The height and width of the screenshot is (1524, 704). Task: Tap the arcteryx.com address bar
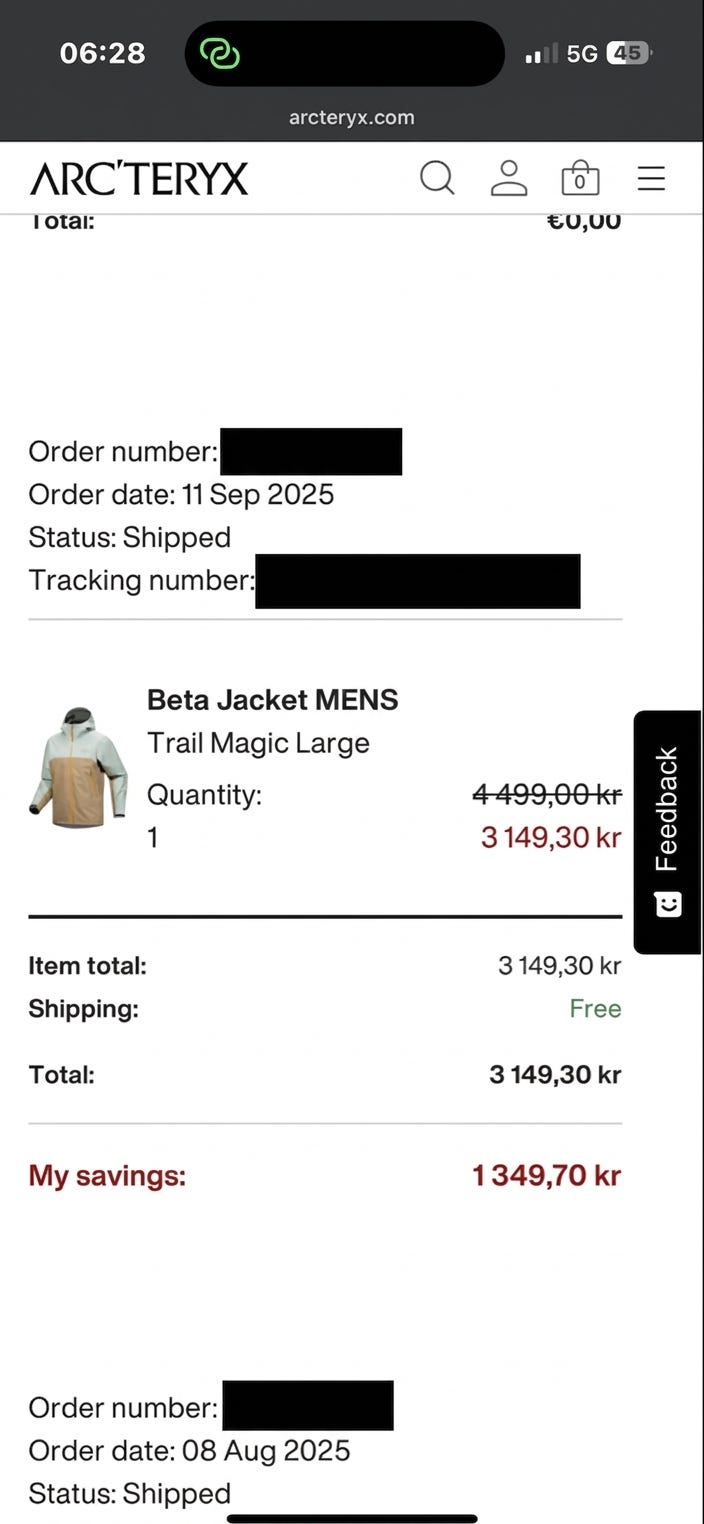351,117
